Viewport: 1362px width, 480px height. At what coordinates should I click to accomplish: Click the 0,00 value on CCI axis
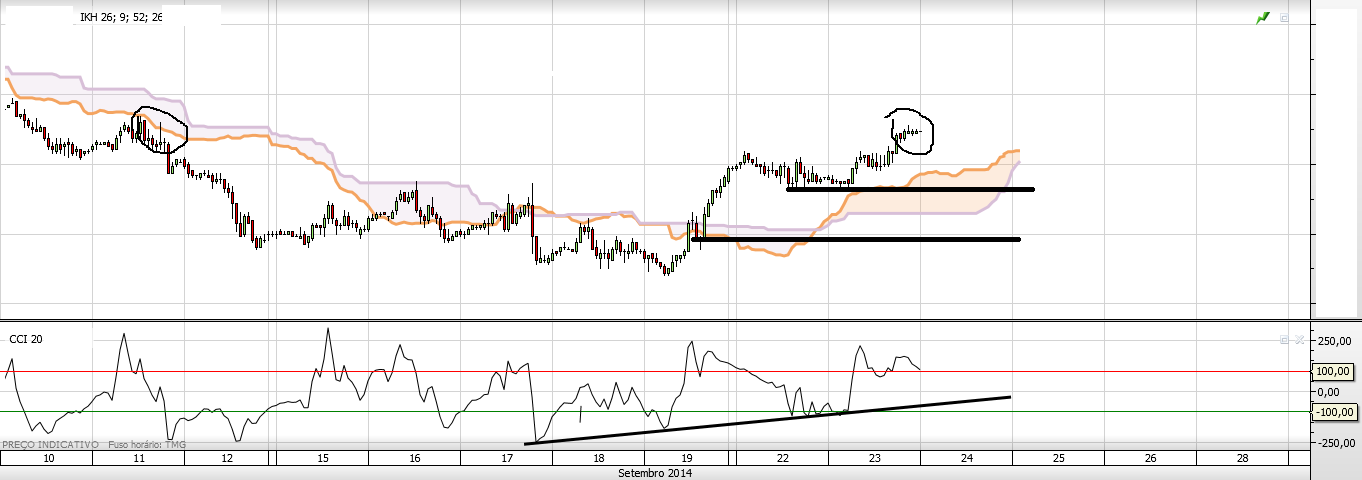(x=1330, y=392)
